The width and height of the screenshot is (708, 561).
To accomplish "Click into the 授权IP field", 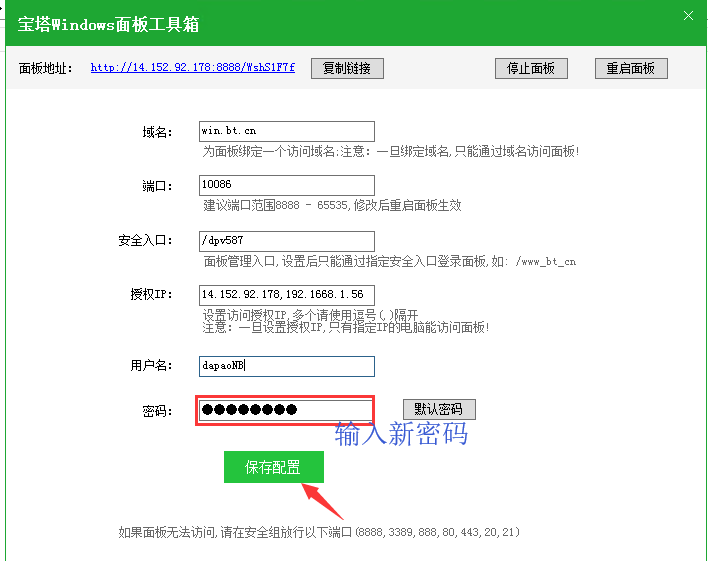I will (x=287, y=295).
